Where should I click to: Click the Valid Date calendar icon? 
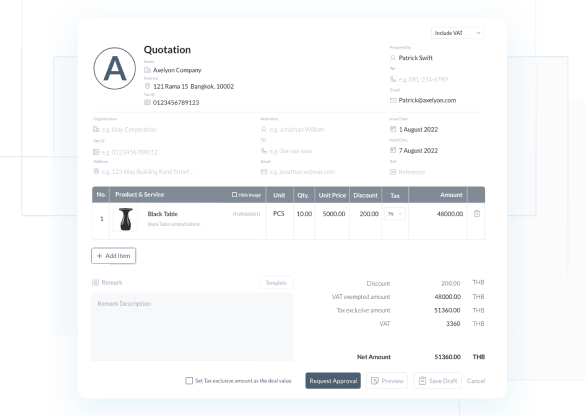tap(393, 150)
